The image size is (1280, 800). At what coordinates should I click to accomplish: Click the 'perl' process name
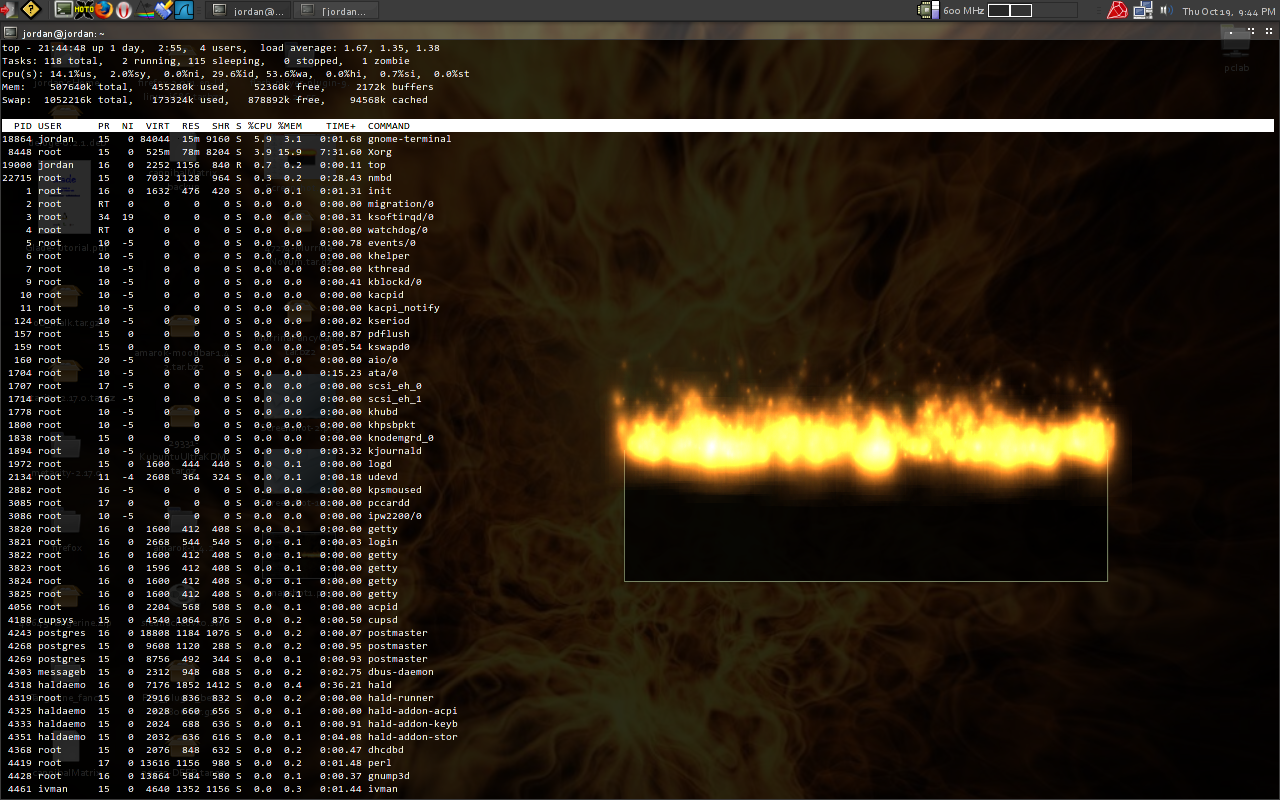pyautogui.click(x=380, y=763)
